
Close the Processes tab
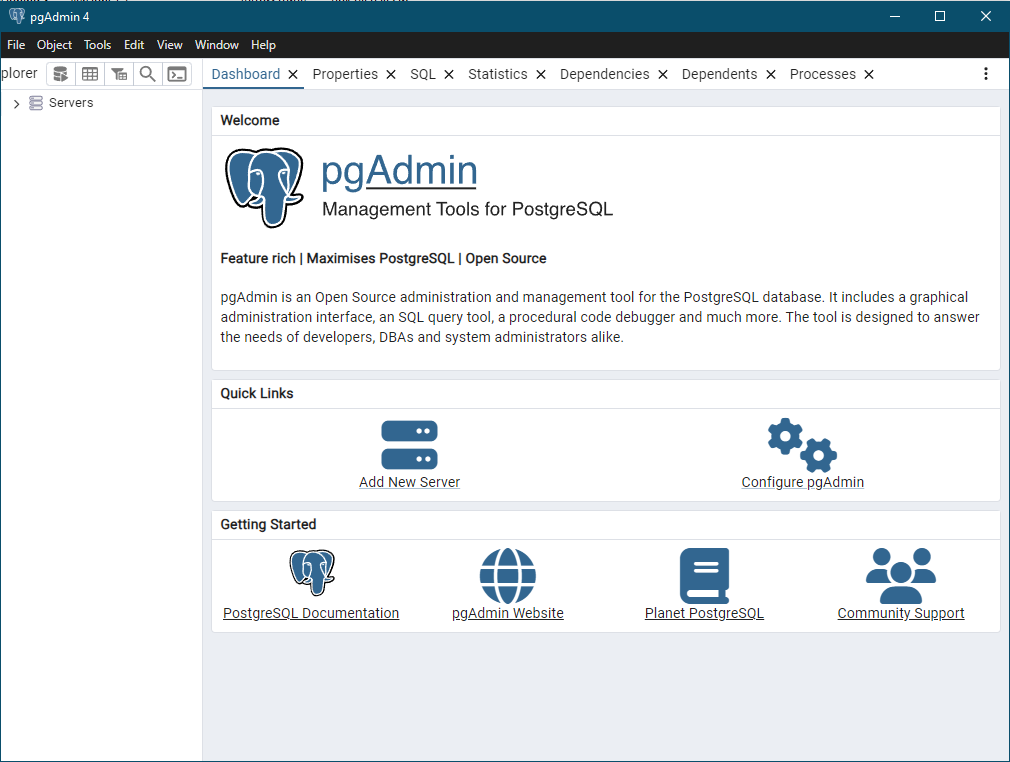(869, 75)
